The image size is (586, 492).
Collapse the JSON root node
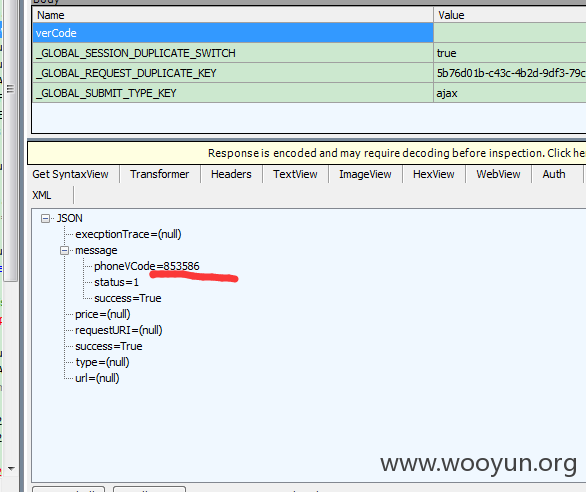pyautogui.click(x=45, y=218)
